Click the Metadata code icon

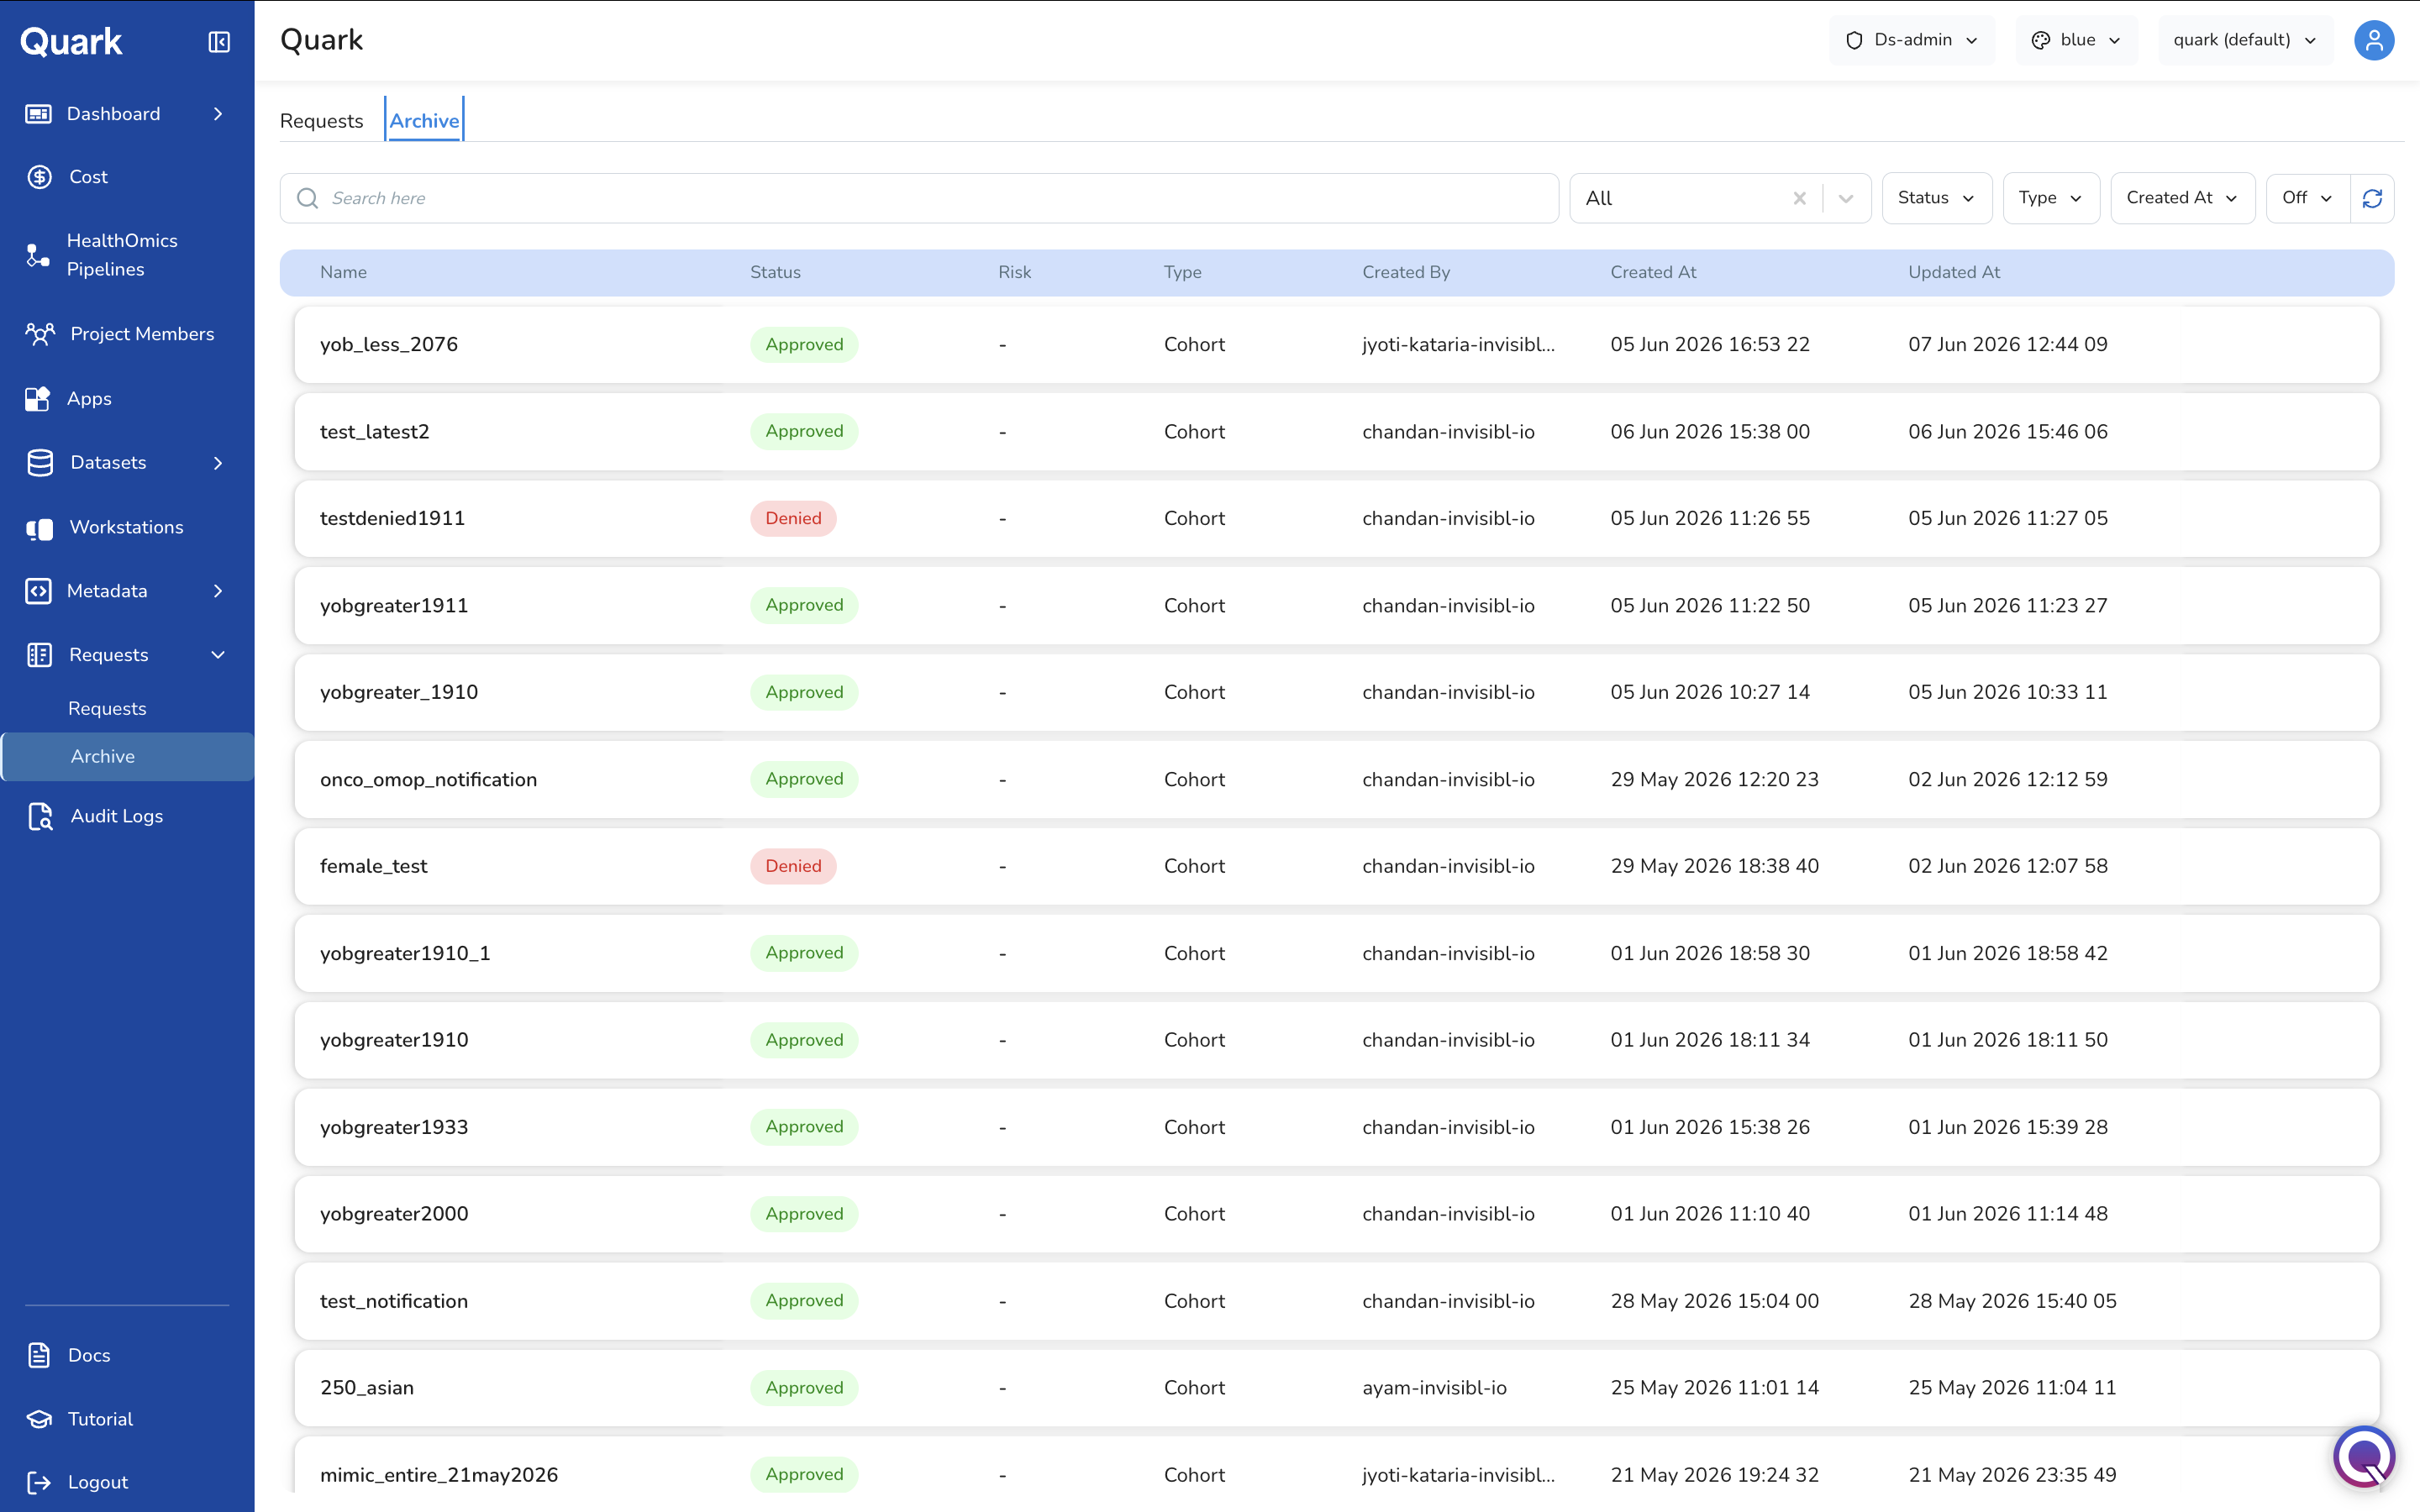coord(38,591)
